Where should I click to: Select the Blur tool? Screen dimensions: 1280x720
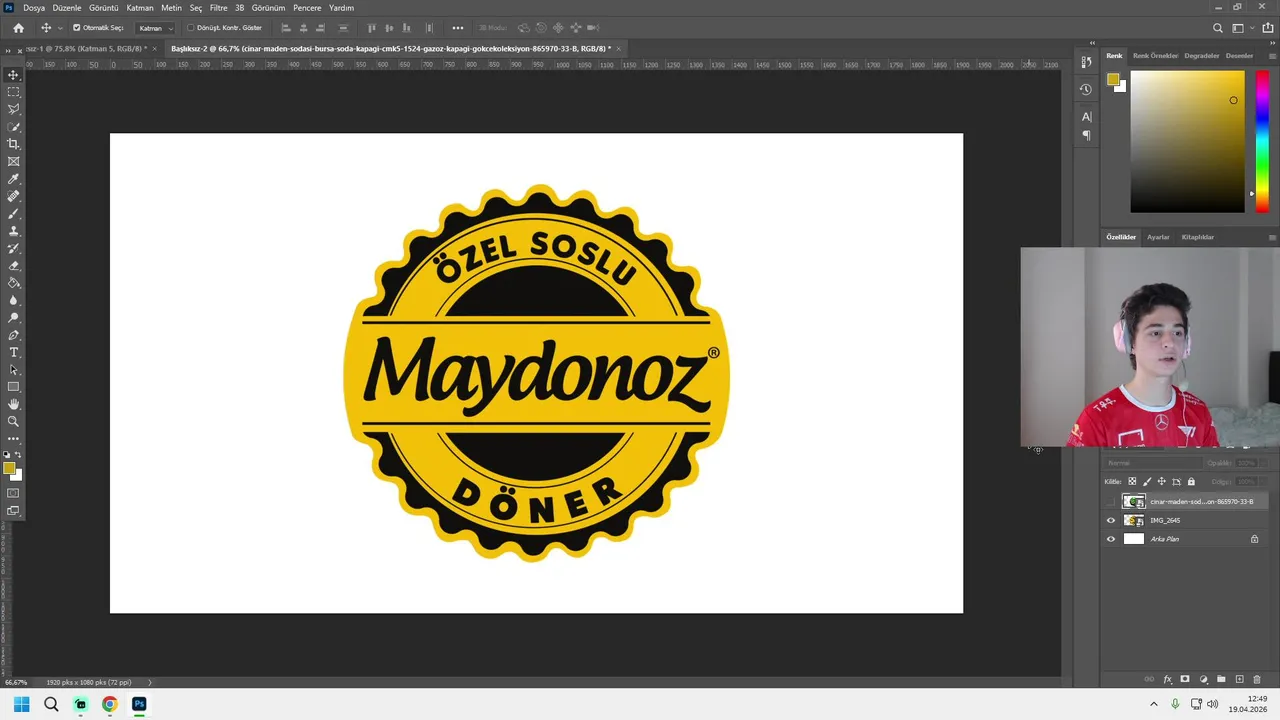13,300
